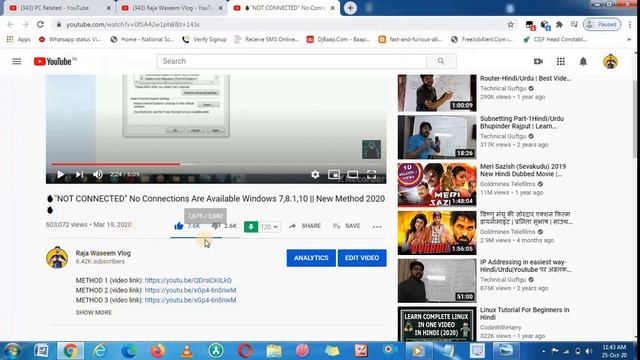Expand the description with Show More

point(94,312)
